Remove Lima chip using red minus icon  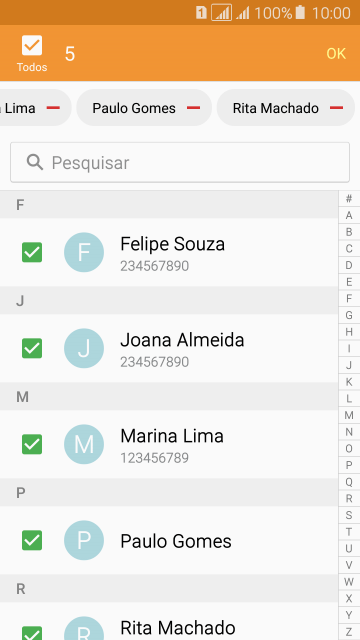53,108
